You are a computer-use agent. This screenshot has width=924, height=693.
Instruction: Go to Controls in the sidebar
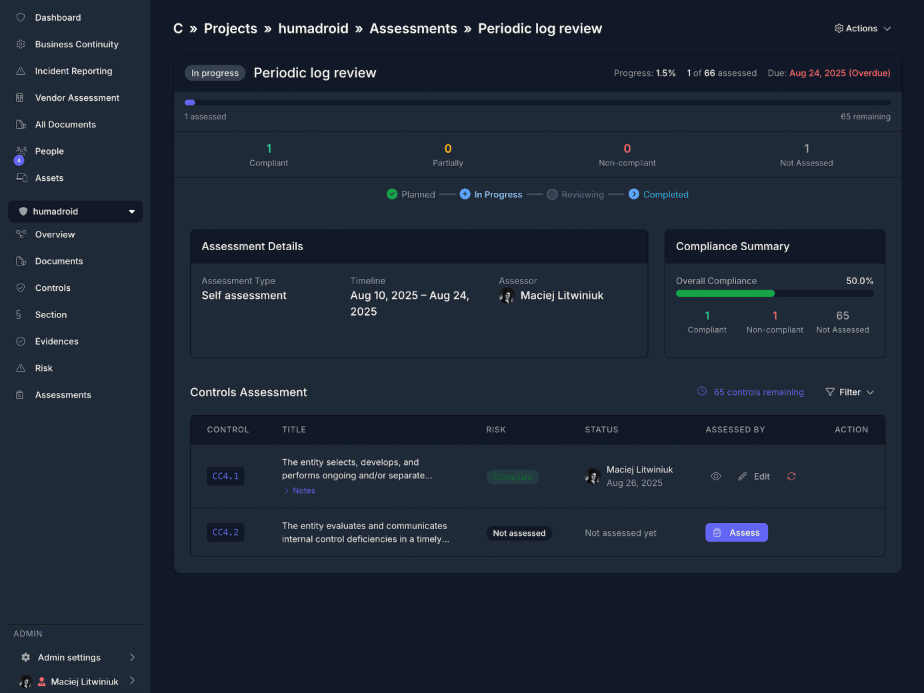click(x=52, y=288)
